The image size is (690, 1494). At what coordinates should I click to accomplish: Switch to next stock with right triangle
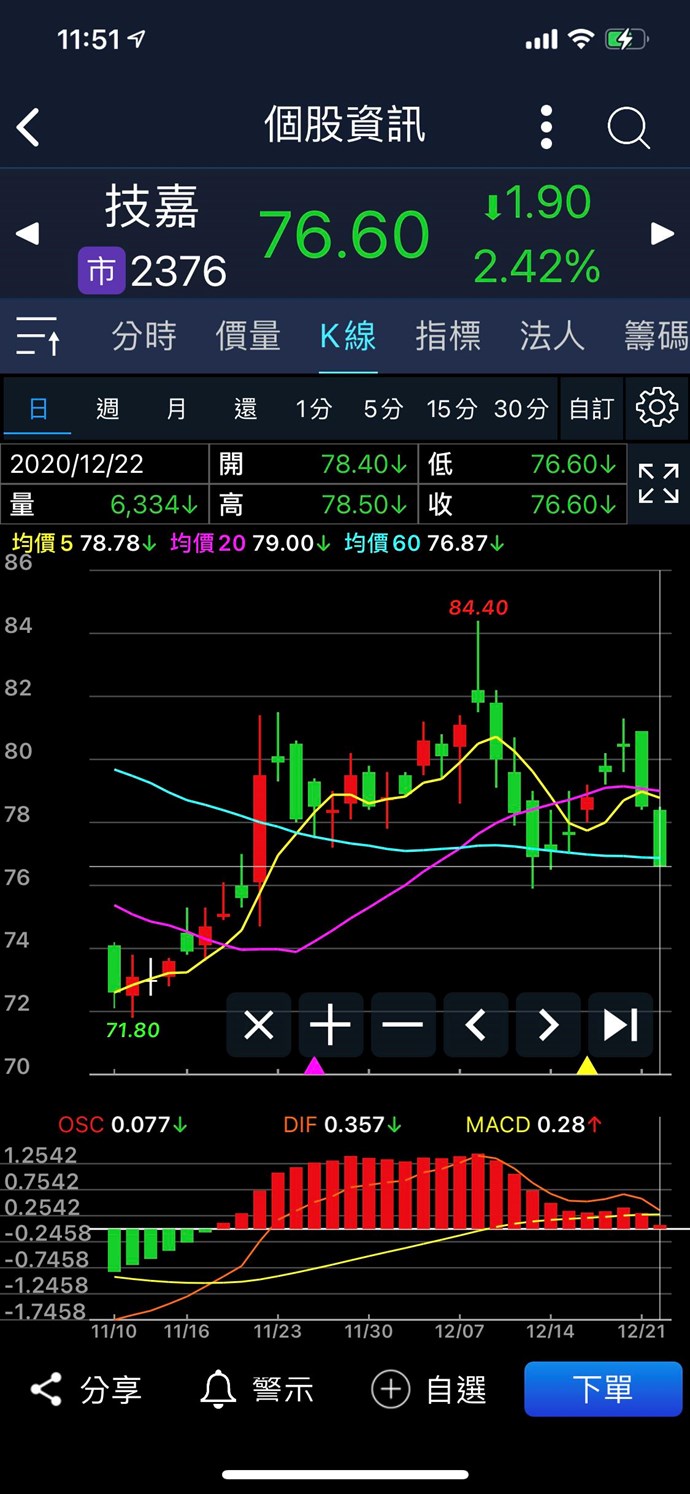pyautogui.click(x=662, y=234)
